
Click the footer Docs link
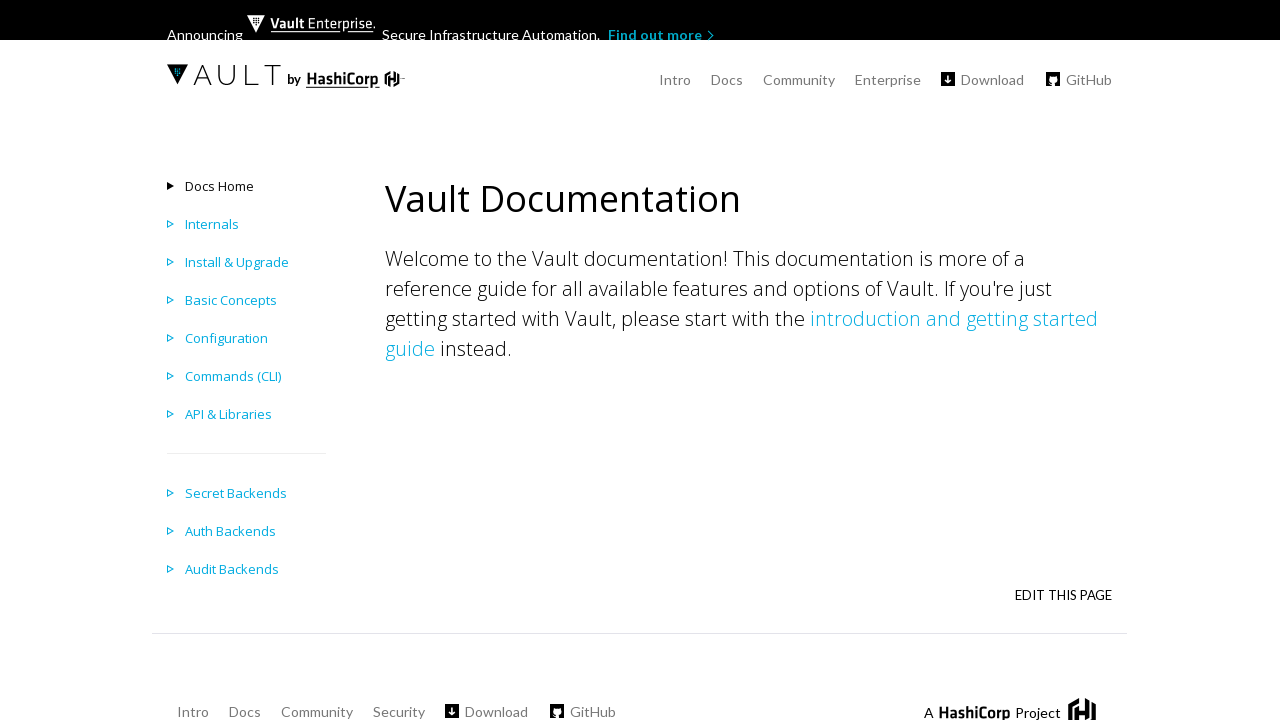245,712
